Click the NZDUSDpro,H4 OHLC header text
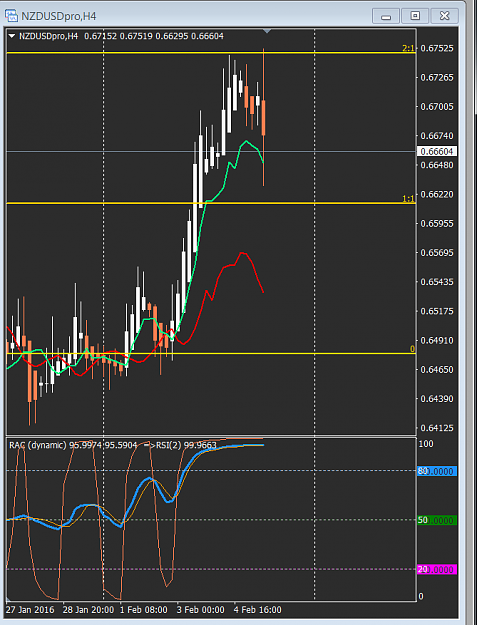The image size is (477, 625). click(x=122, y=36)
